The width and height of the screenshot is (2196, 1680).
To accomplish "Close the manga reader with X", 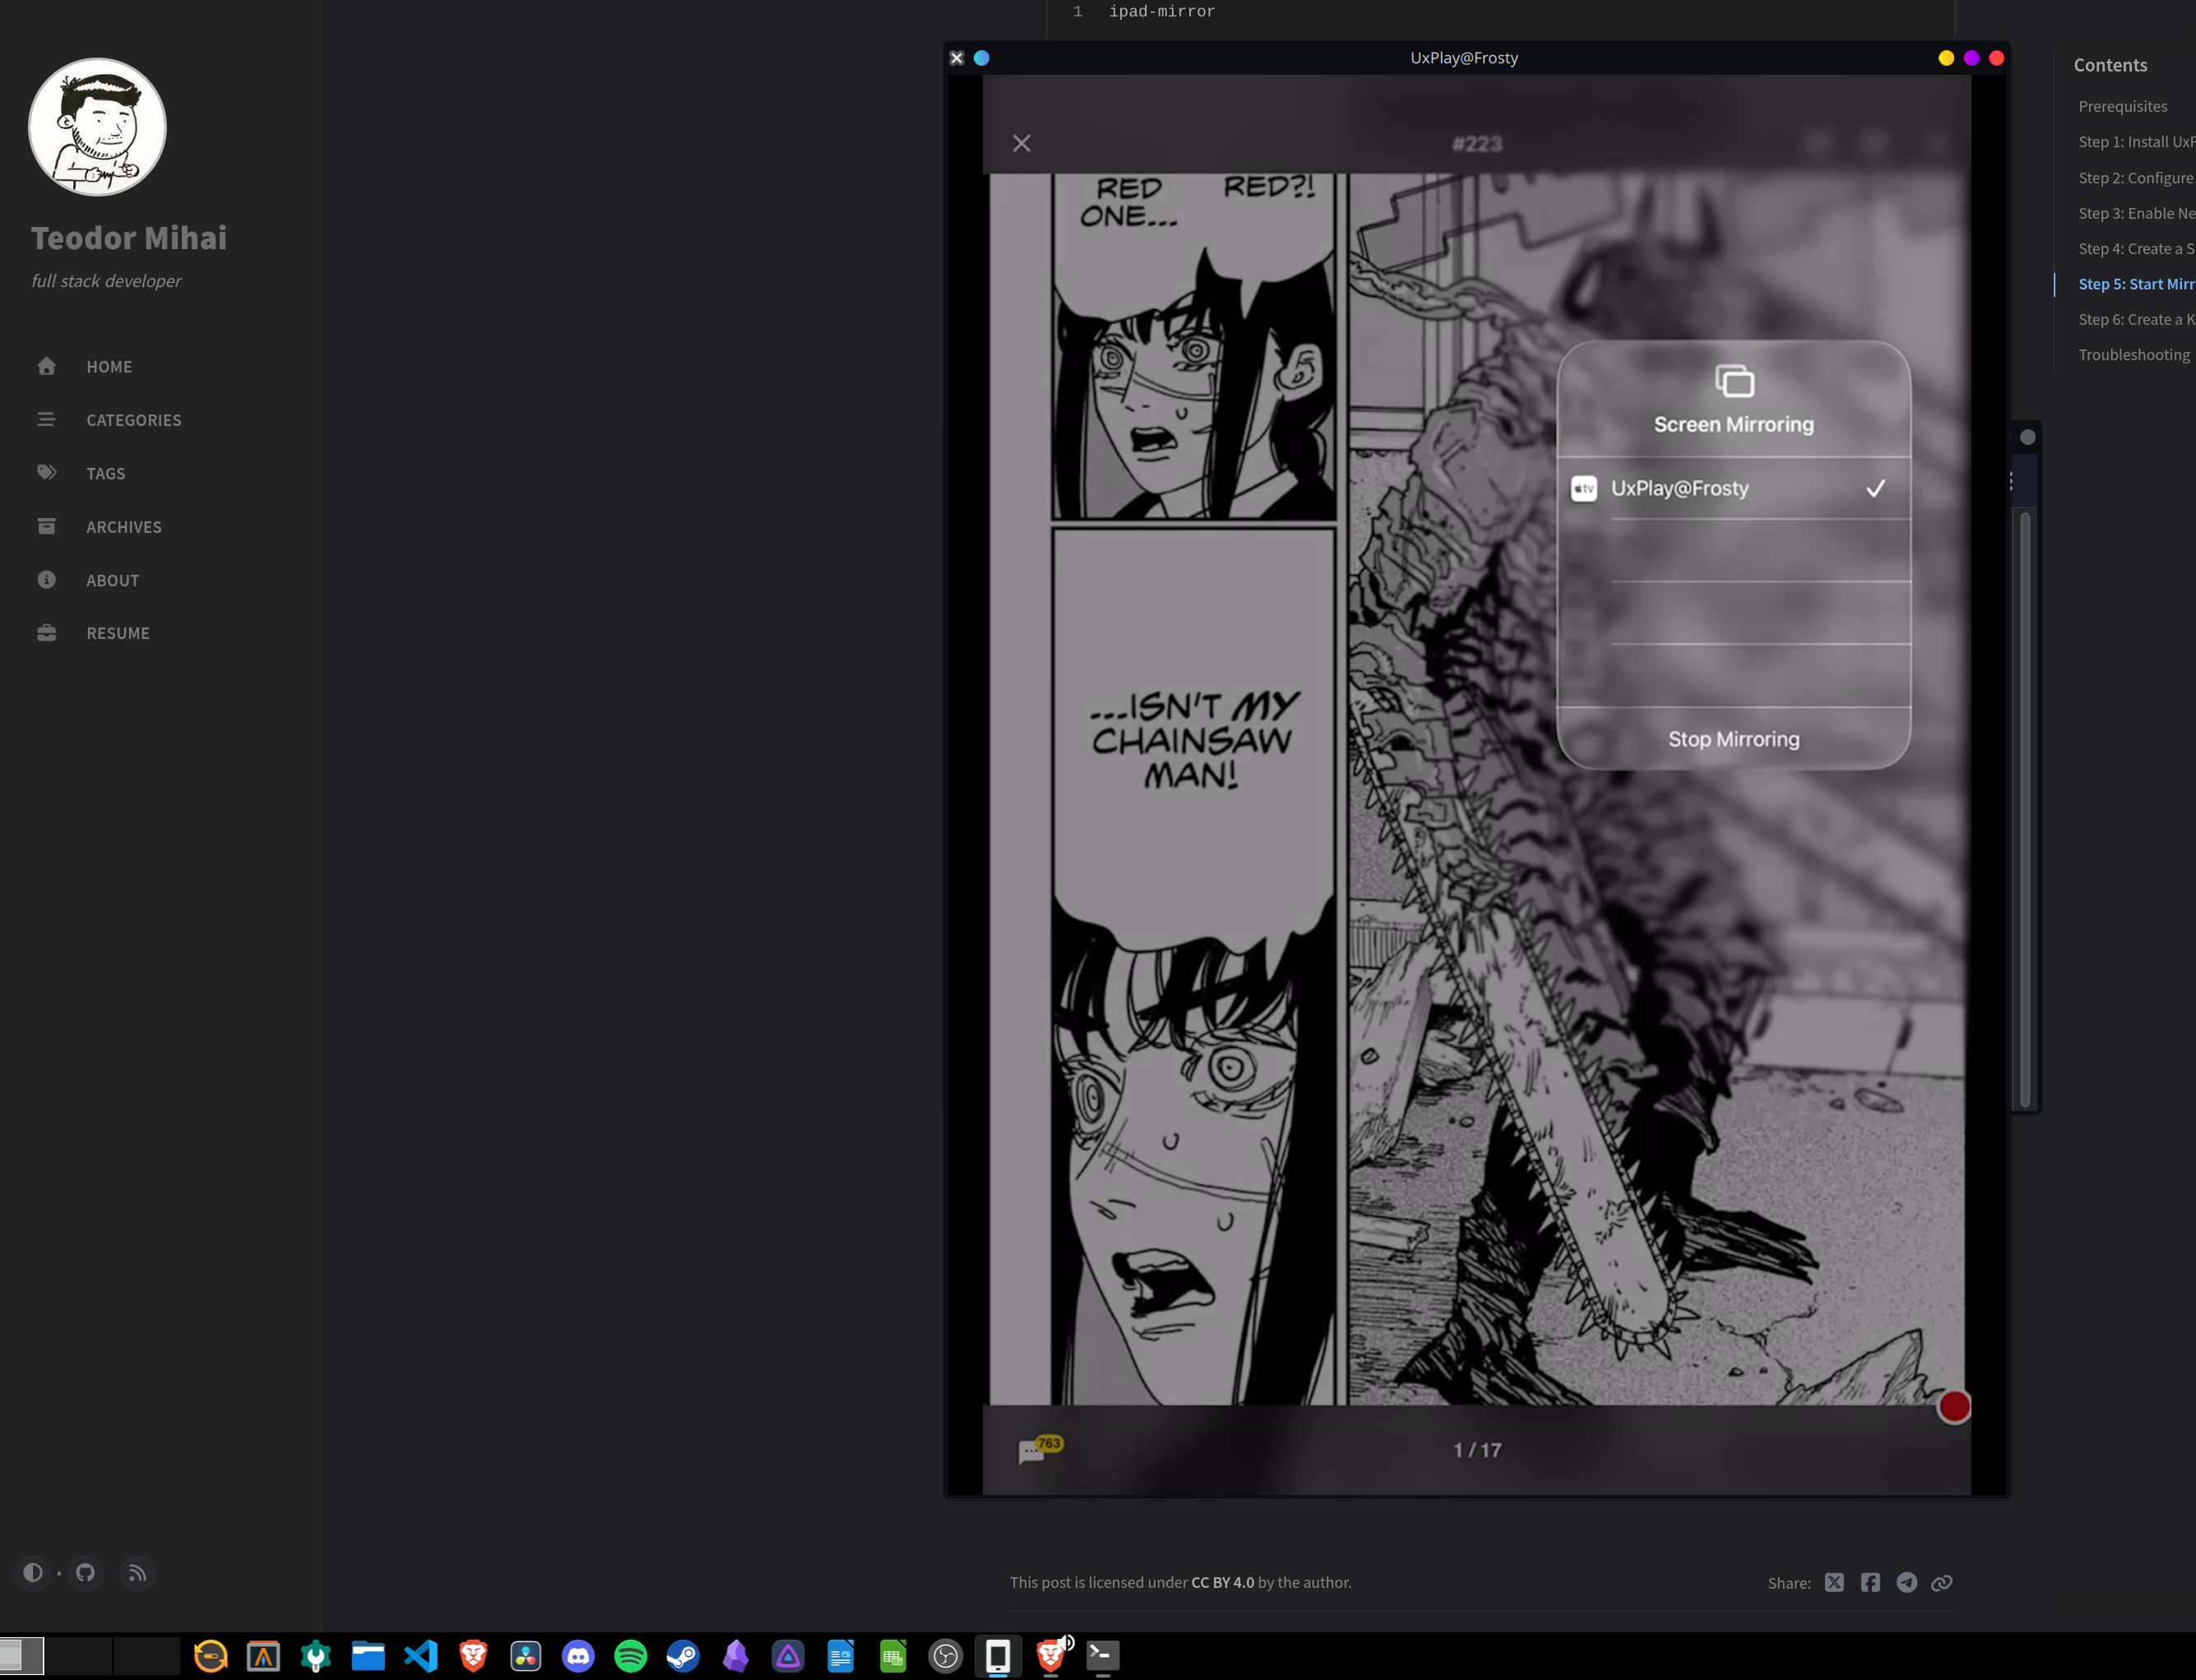I will (1021, 144).
